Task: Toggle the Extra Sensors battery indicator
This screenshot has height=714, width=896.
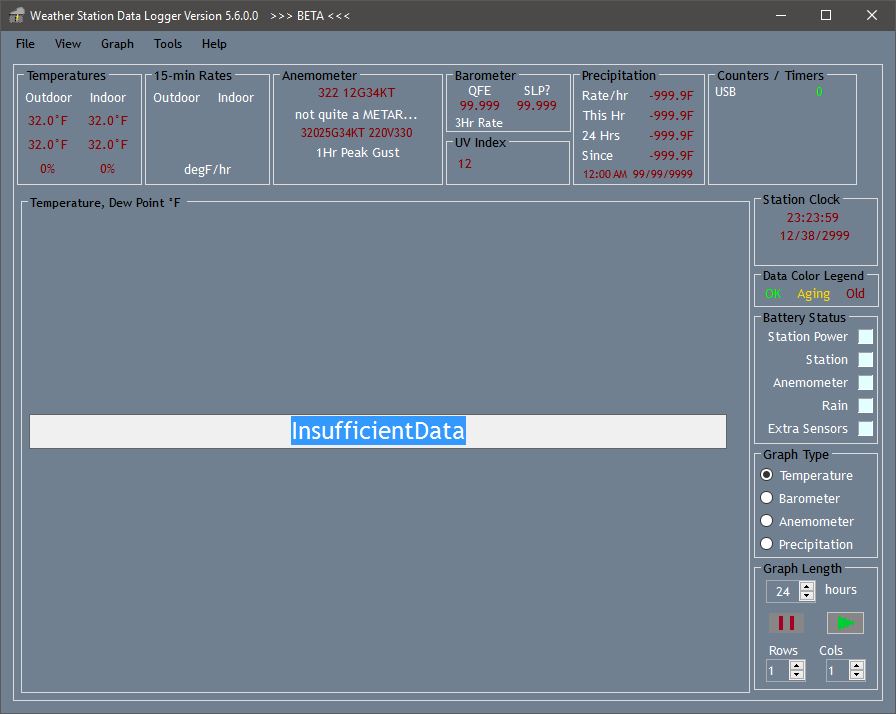Action: [x=865, y=429]
